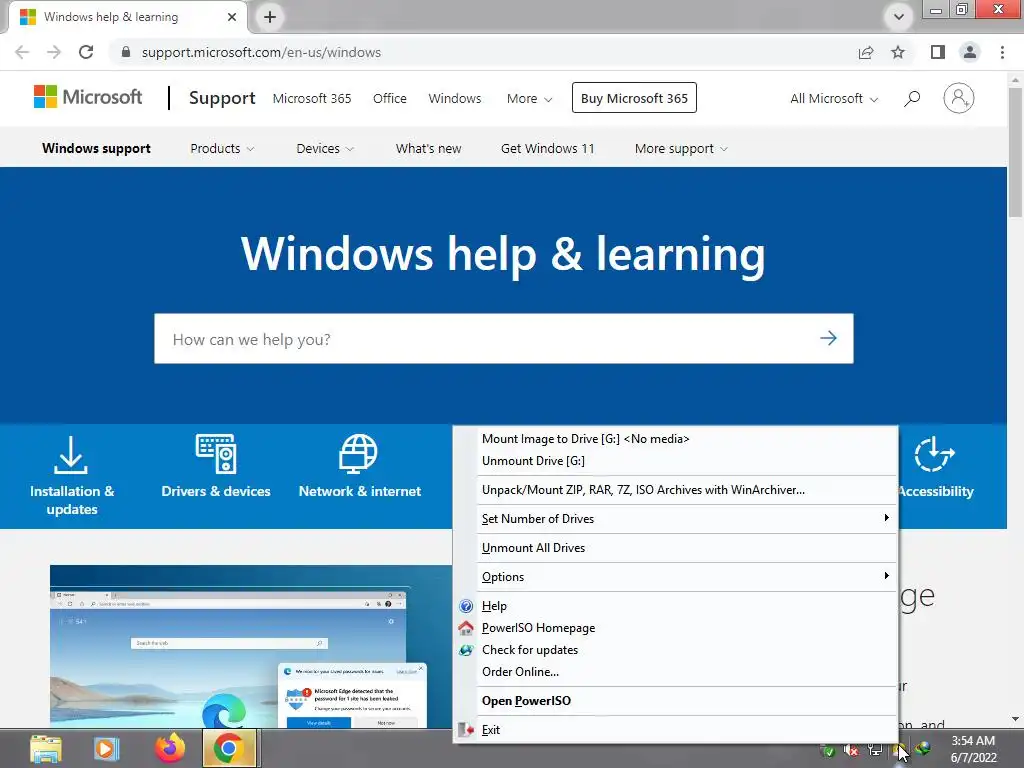Screen dimensions: 1024x768
Task: Expand the Devices dropdown
Action: (x=325, y=148)
